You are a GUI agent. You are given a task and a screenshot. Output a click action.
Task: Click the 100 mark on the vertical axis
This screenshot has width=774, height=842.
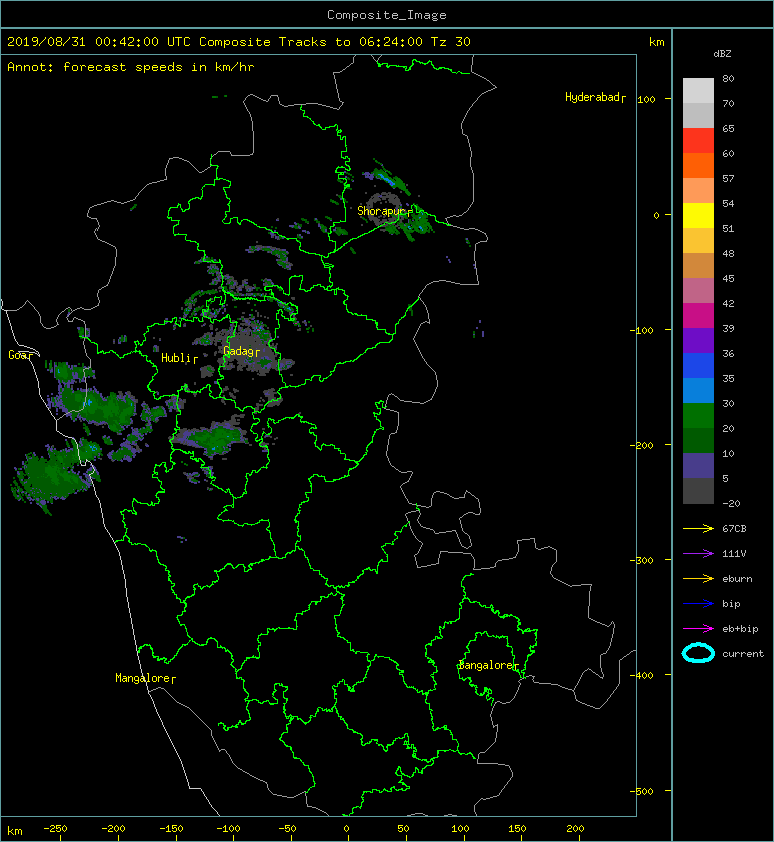(647, 99)
